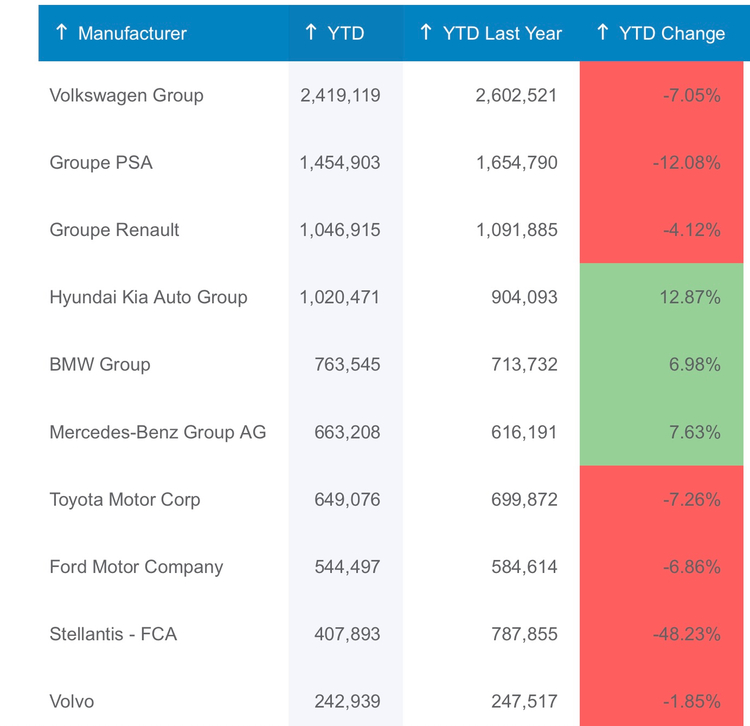This screenshot has width=750, height=726.
Task: Click YTD value 1,046,915
Action: [x=340, y=230]
